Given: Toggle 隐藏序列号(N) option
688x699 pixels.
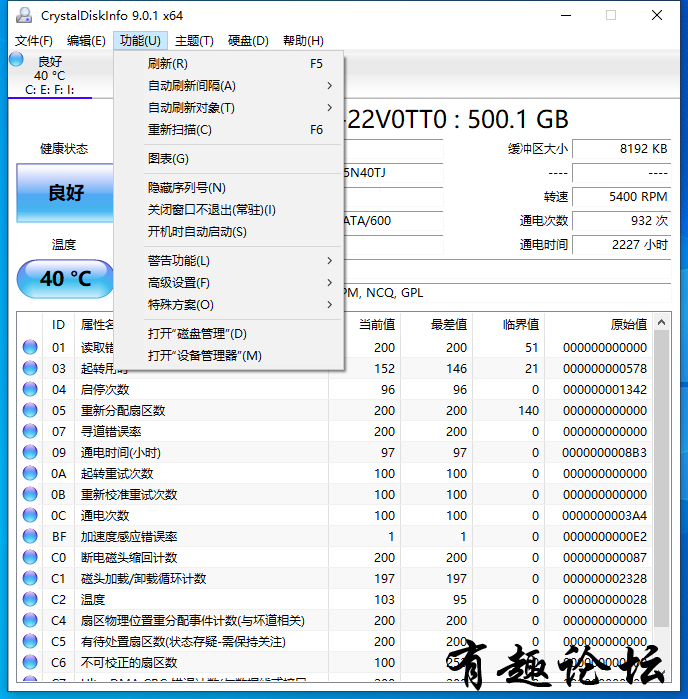Looking at the screenshot, I should pos(229,188).
